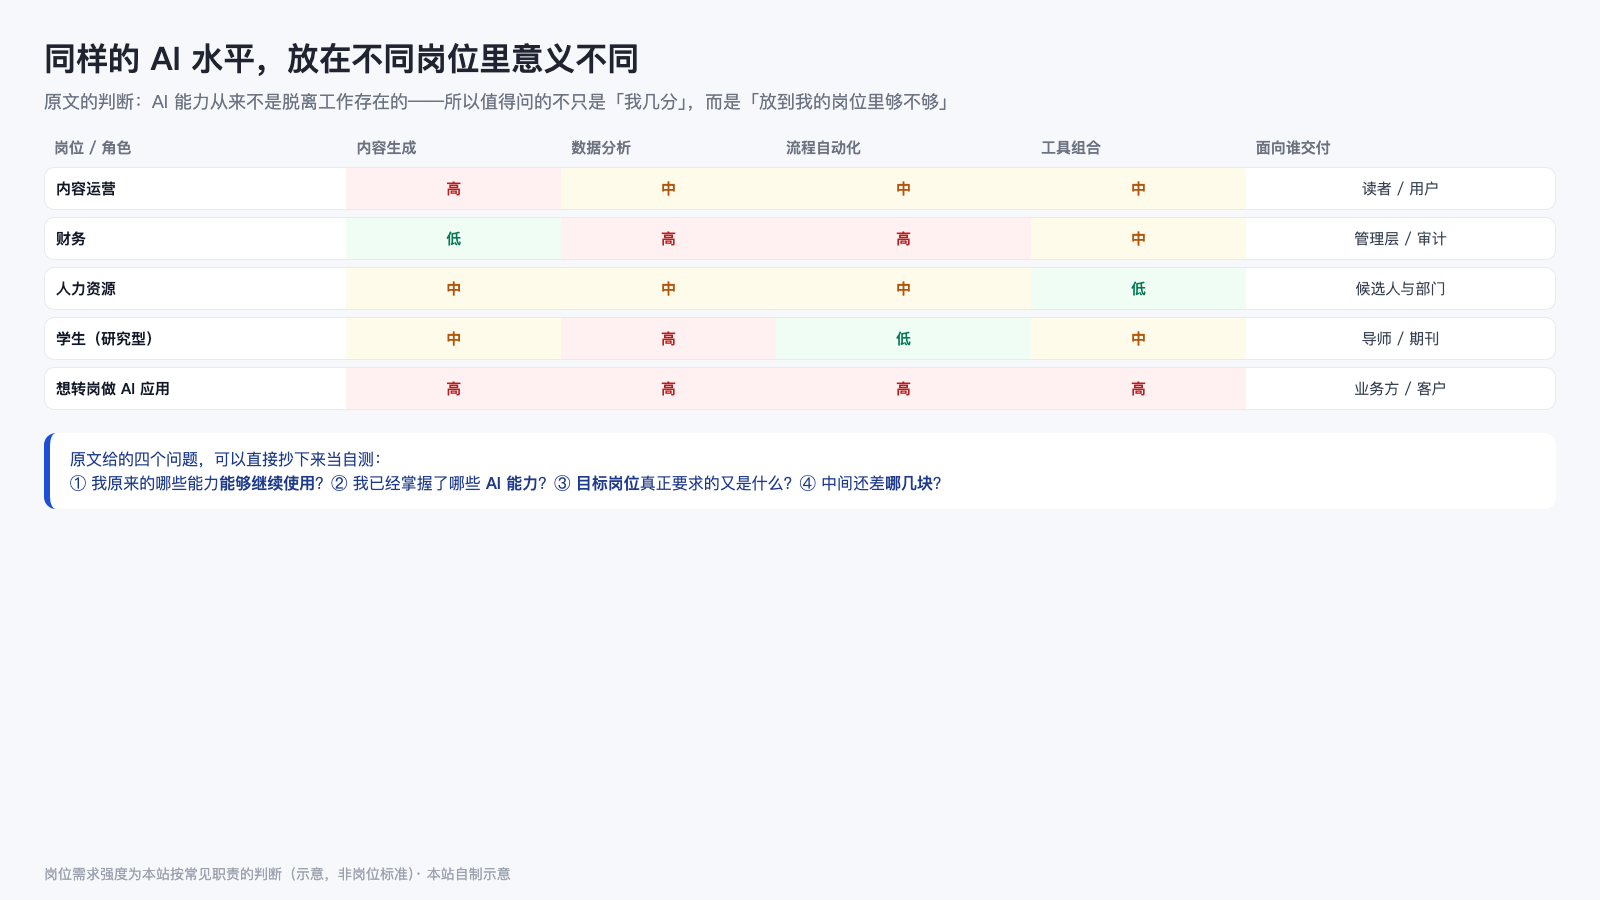Select the 数据分析 column header
The height and width of the screenshot is (900, 1600).
tap(601, 148)
